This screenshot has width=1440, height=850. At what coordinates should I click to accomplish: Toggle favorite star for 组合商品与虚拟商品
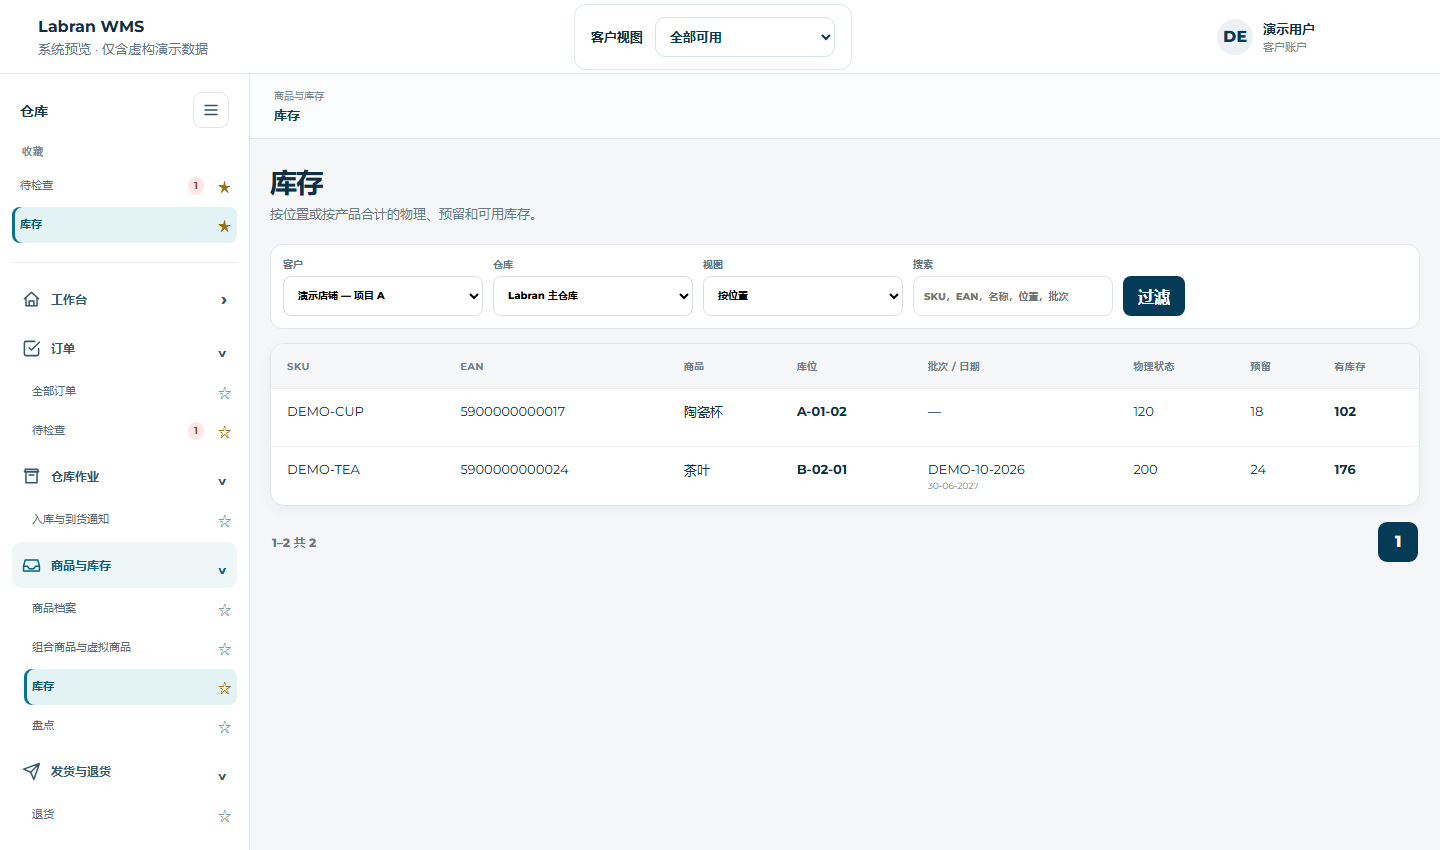[x=224, y=649]
